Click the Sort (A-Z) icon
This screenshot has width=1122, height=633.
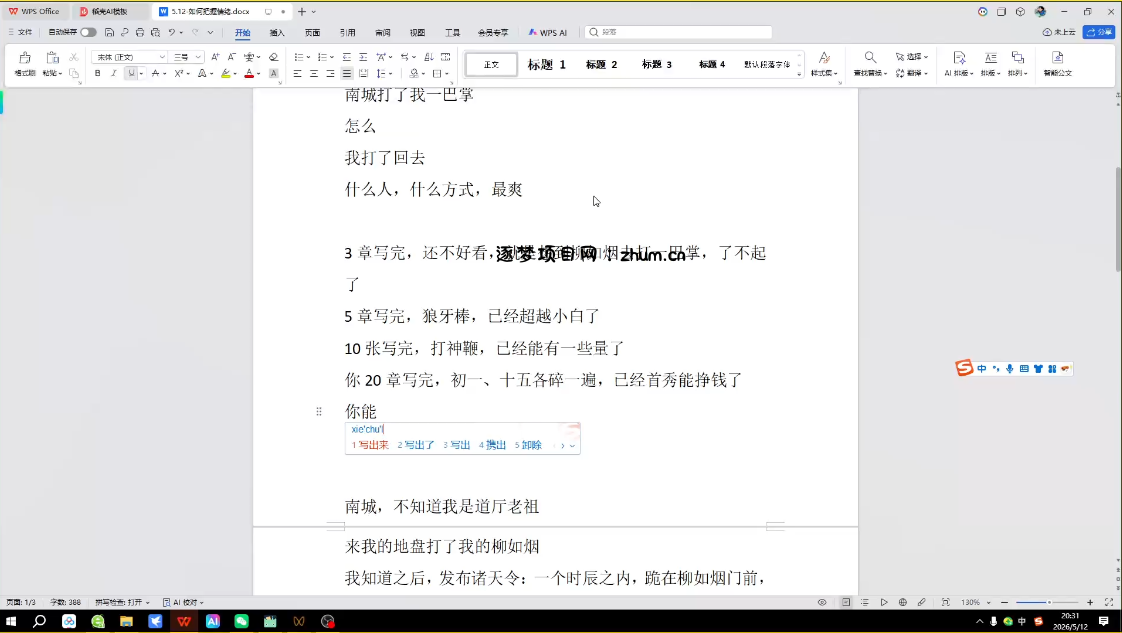(429, 57)
